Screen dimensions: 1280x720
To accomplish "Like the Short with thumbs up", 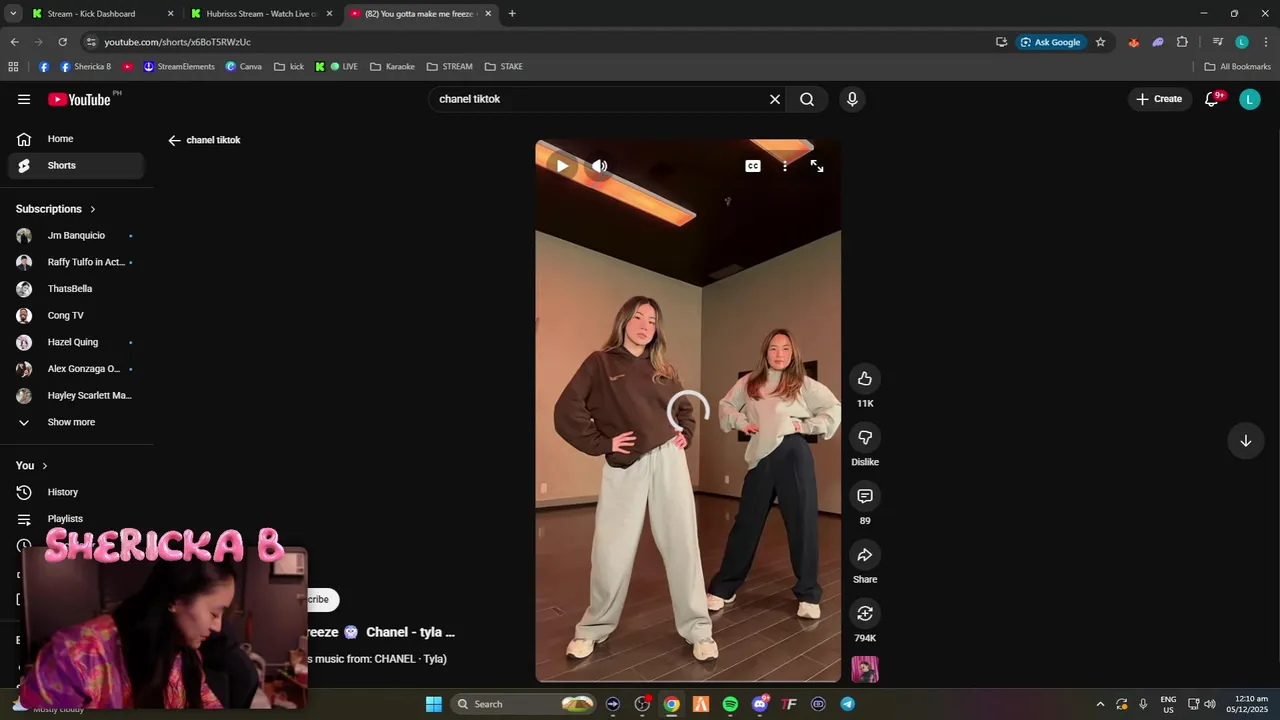I will pos(865,378).
